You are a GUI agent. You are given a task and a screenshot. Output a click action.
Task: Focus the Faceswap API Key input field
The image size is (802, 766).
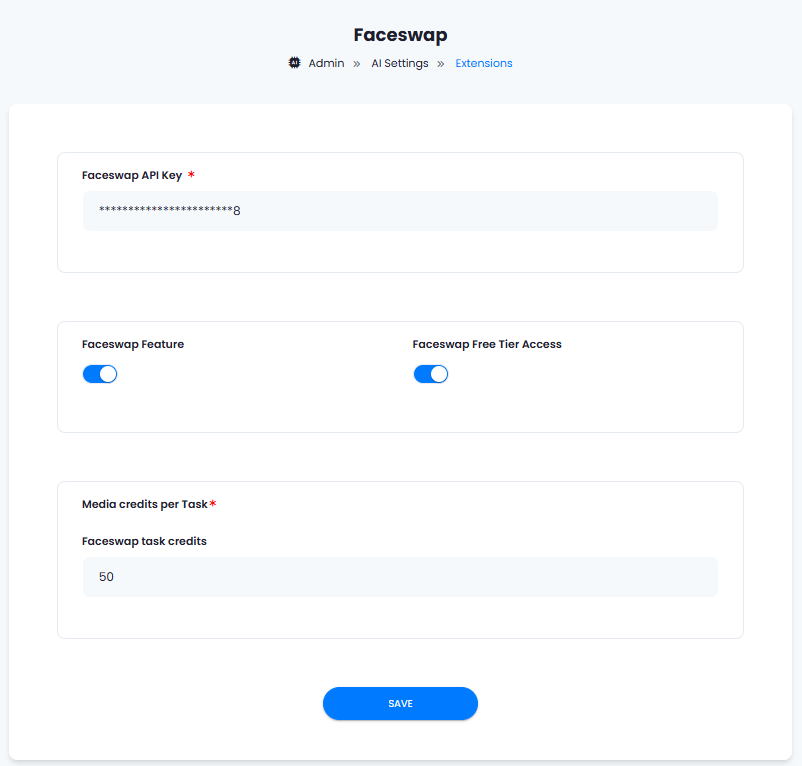400,211
